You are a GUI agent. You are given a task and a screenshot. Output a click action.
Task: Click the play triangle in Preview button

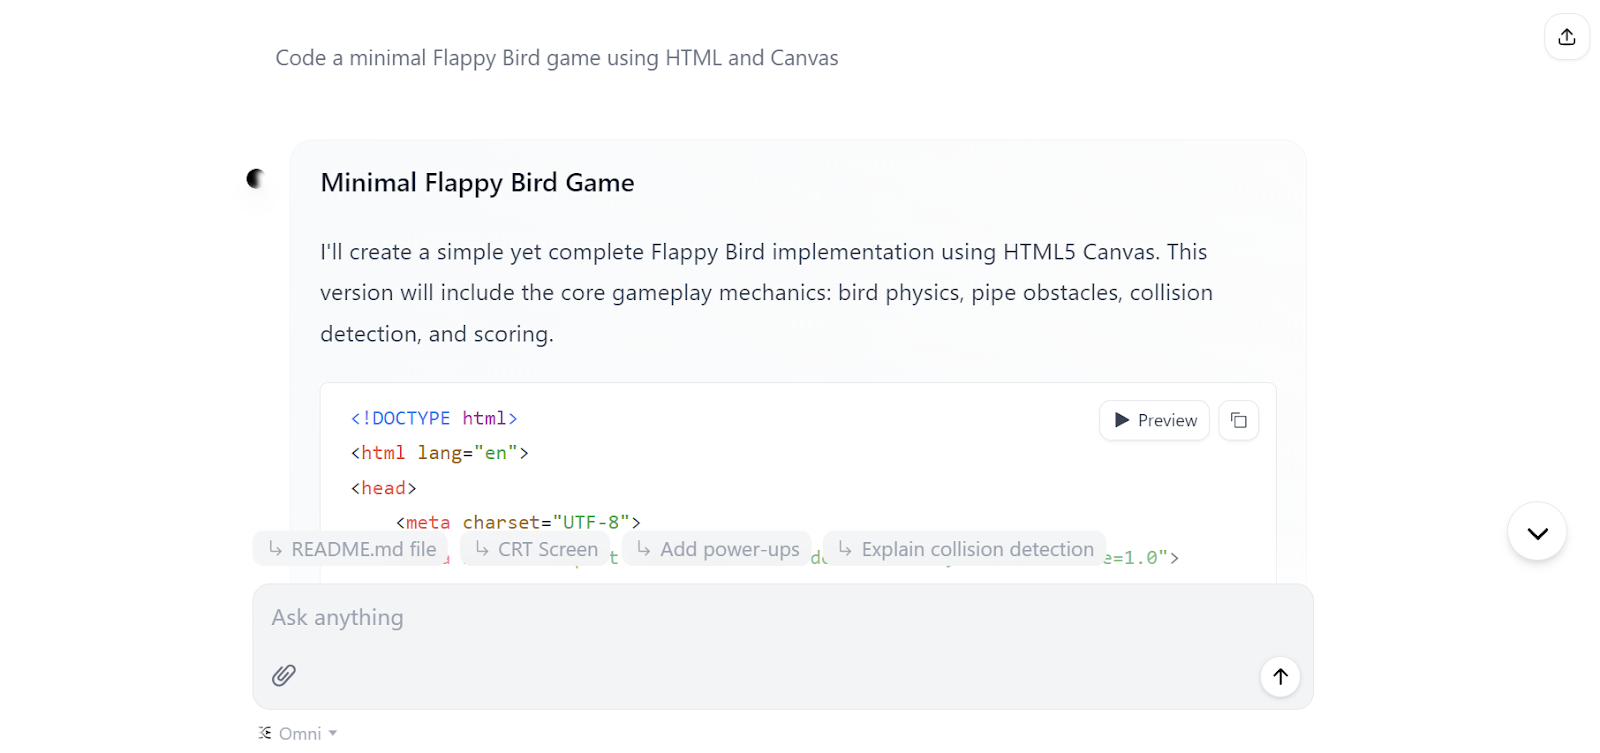pos(1122,421)
